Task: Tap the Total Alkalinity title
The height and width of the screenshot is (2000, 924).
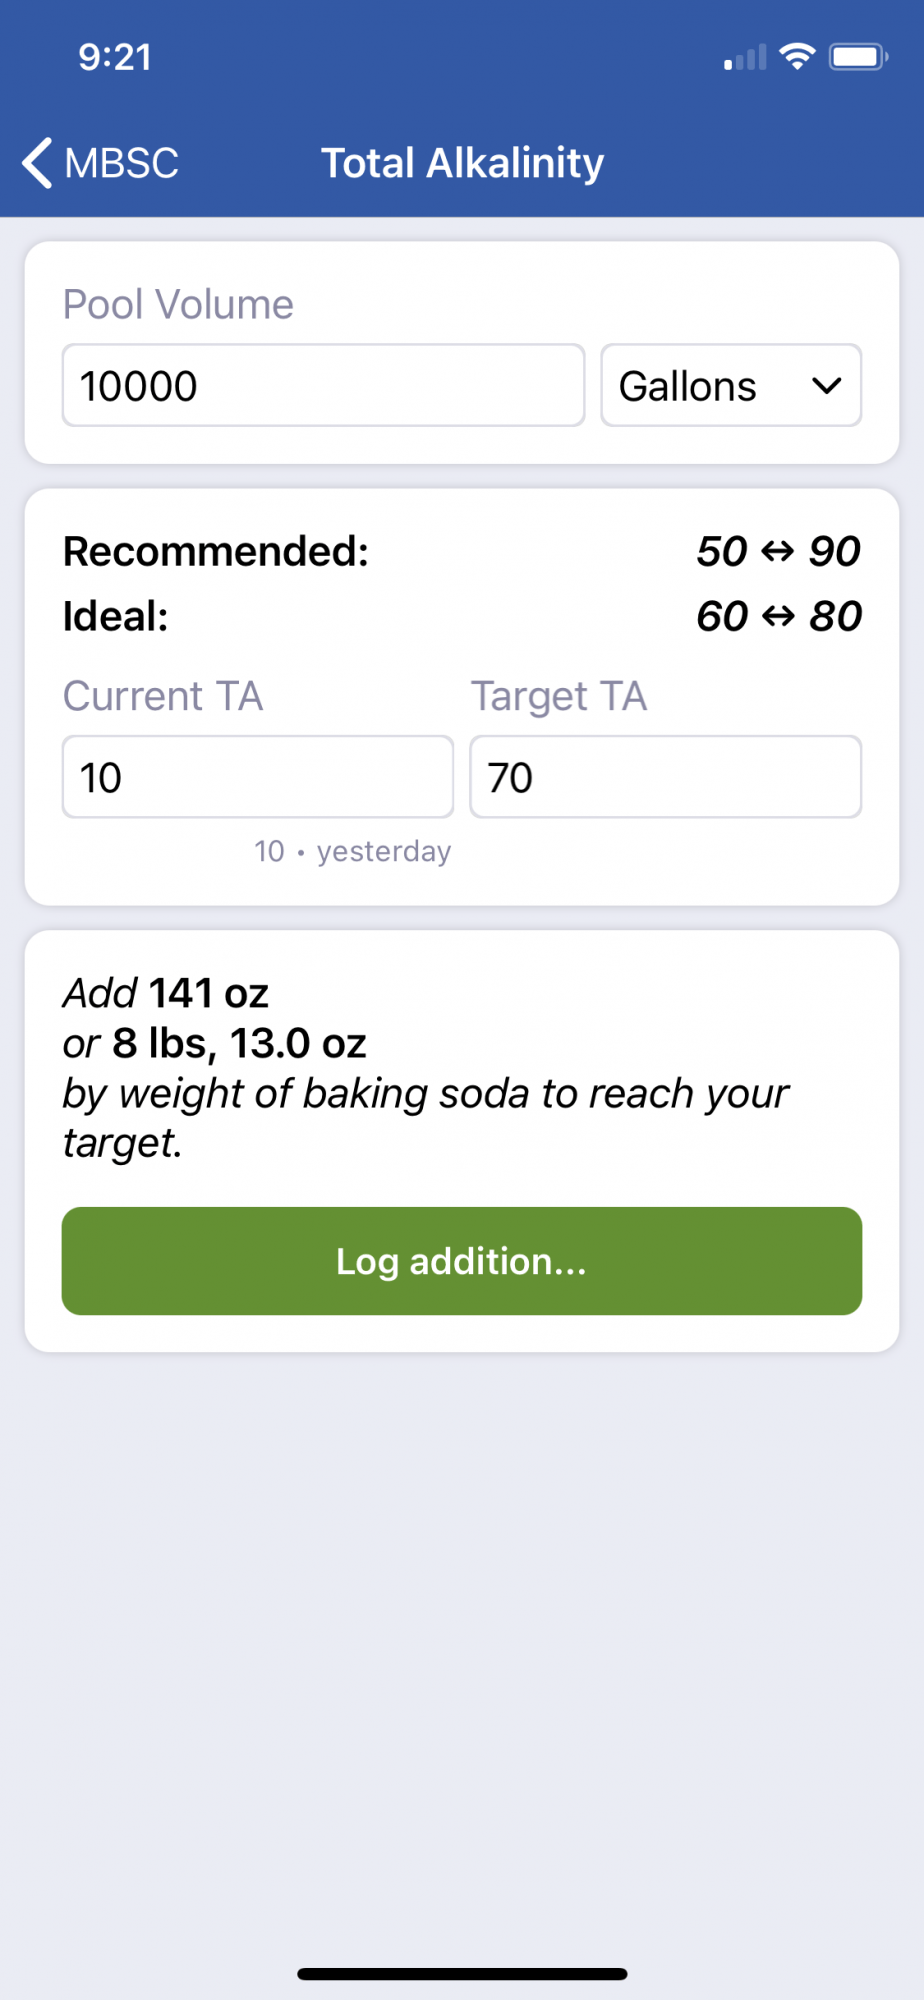Action: click(462, 163)
